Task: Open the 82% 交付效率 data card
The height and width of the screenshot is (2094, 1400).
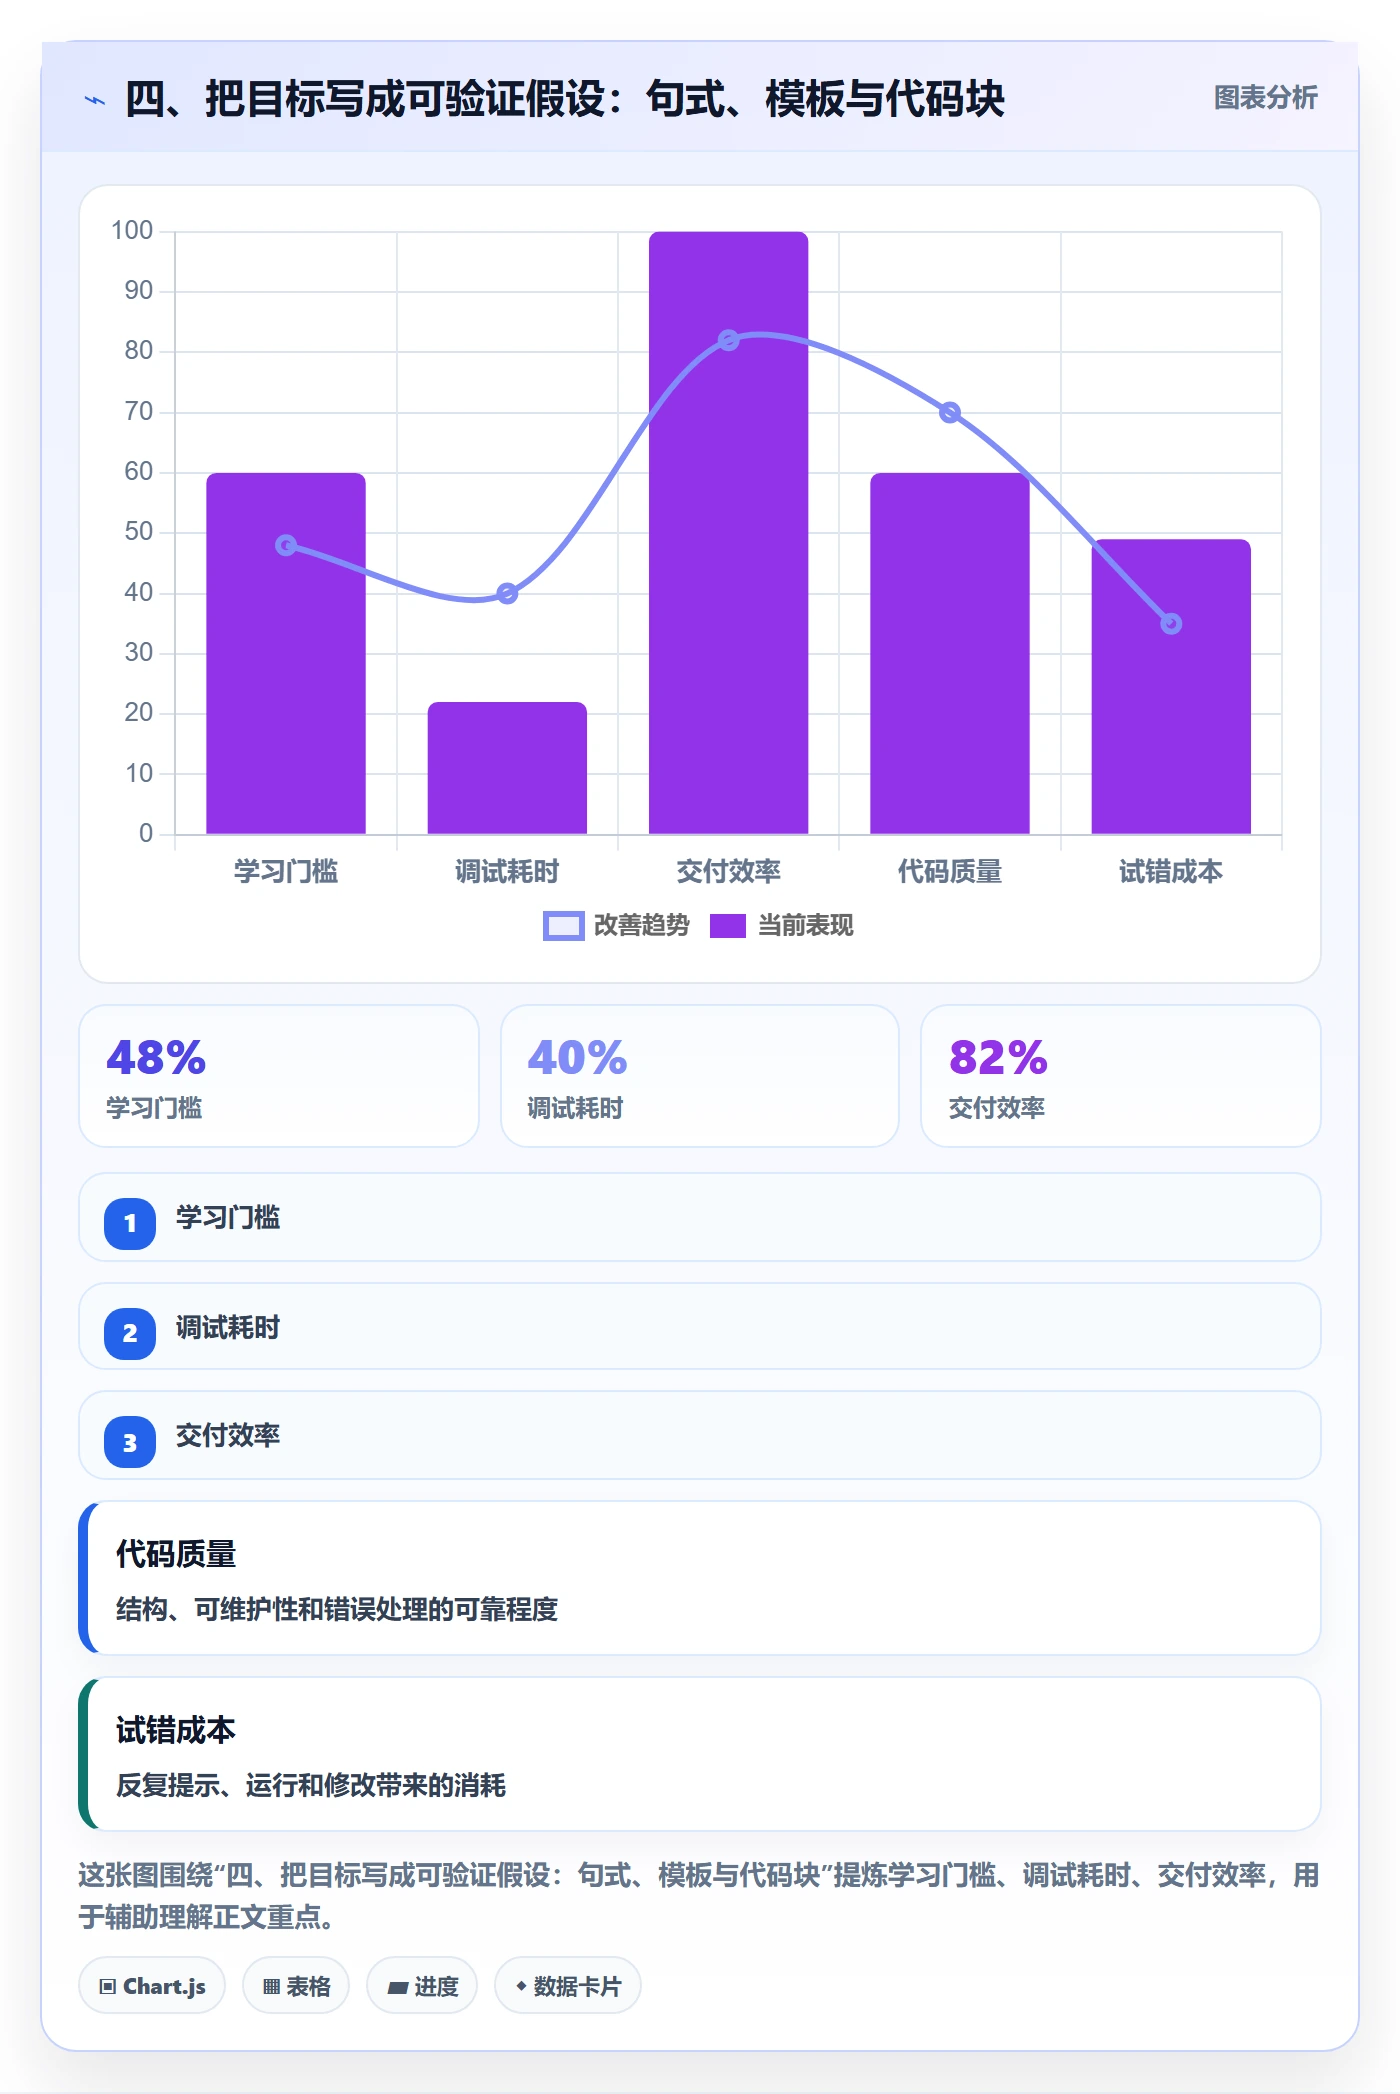Action: [1121, 1076]
